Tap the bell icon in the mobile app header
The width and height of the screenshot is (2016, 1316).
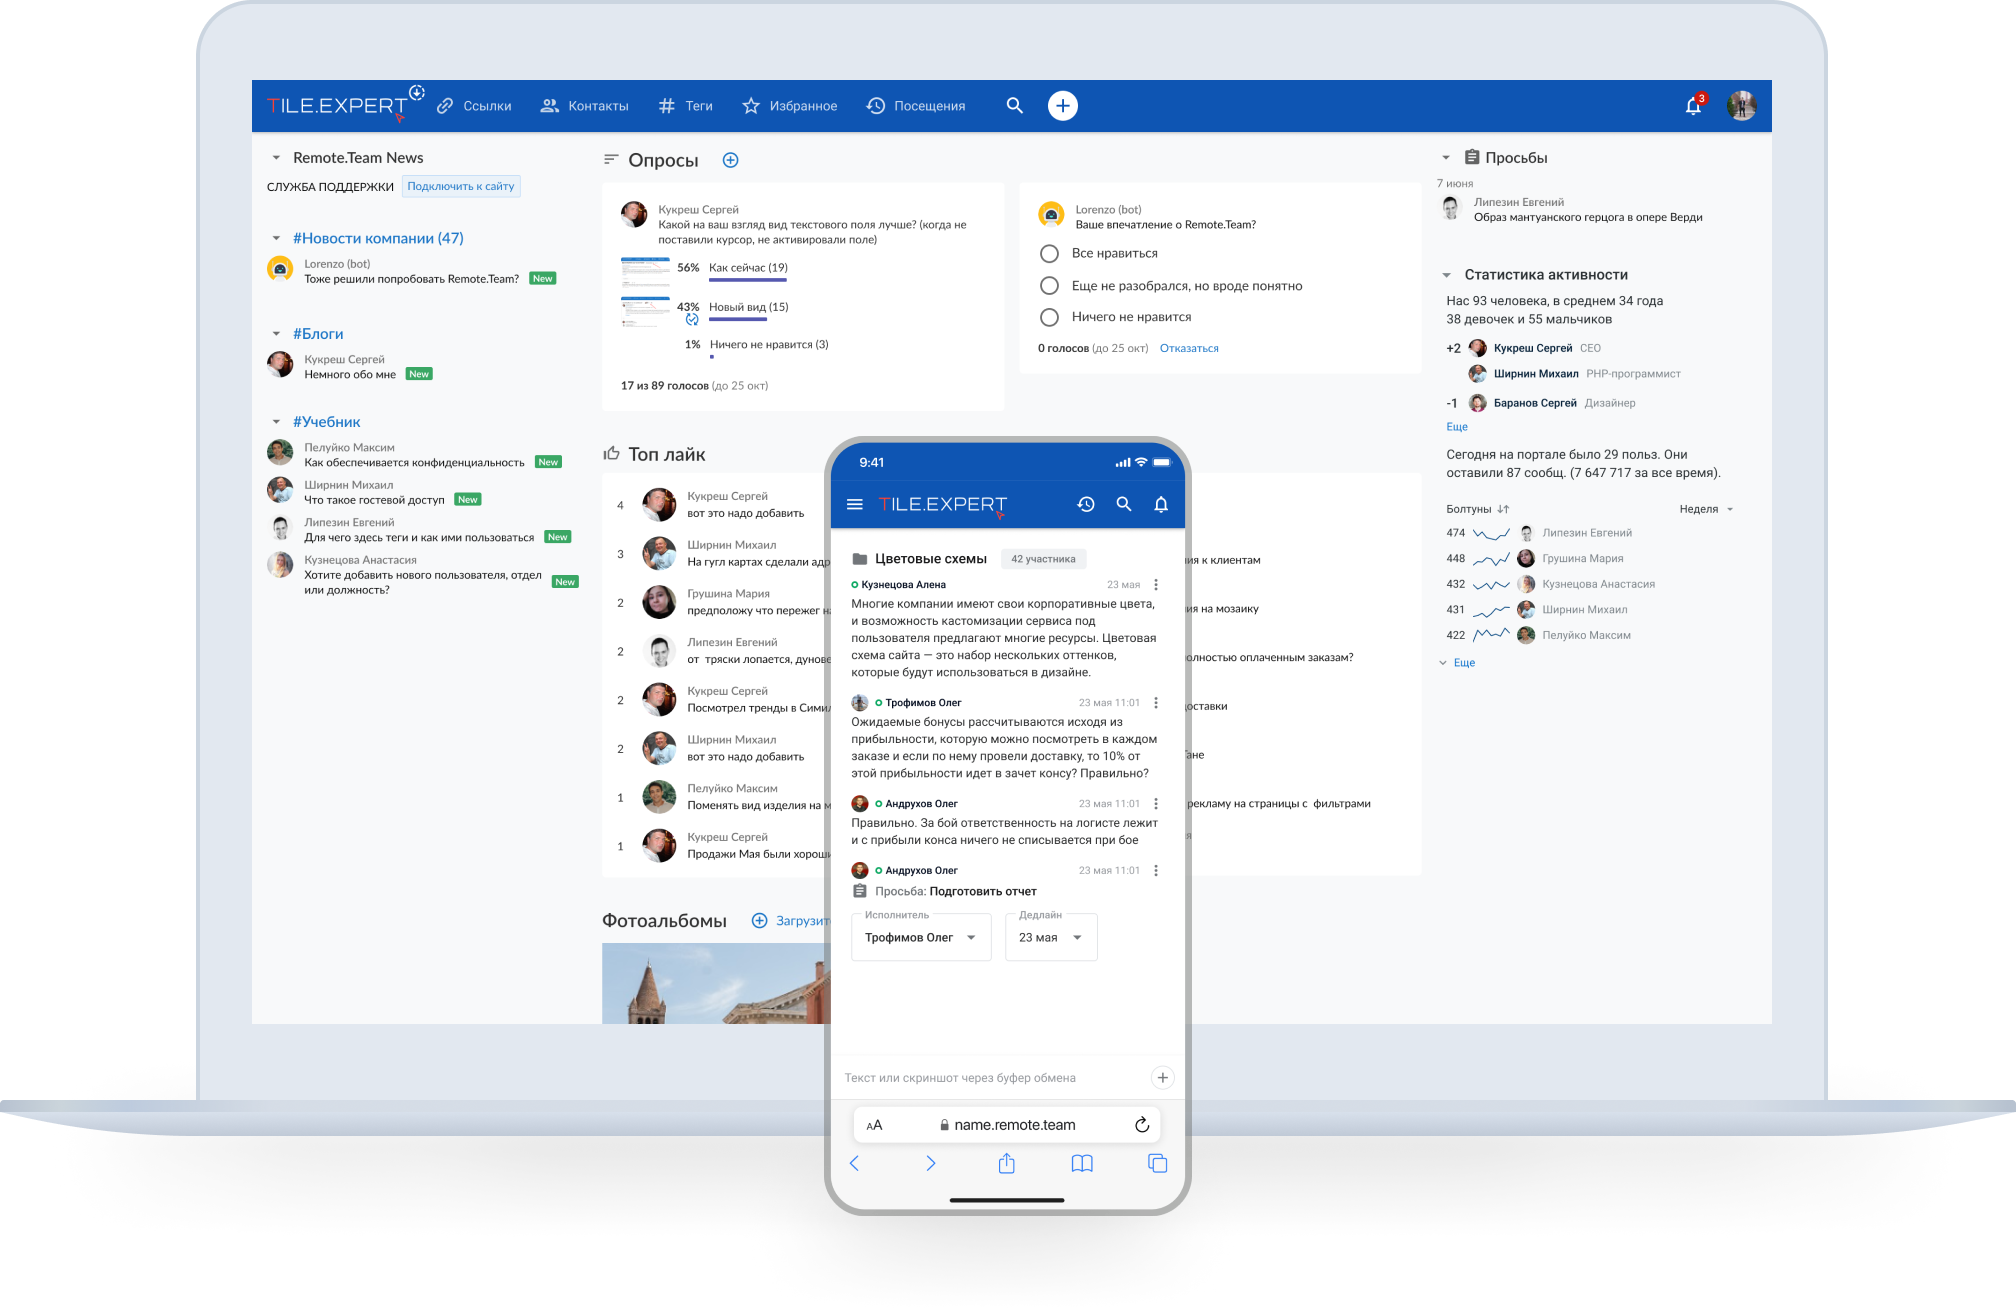[x=1161, y=504]
